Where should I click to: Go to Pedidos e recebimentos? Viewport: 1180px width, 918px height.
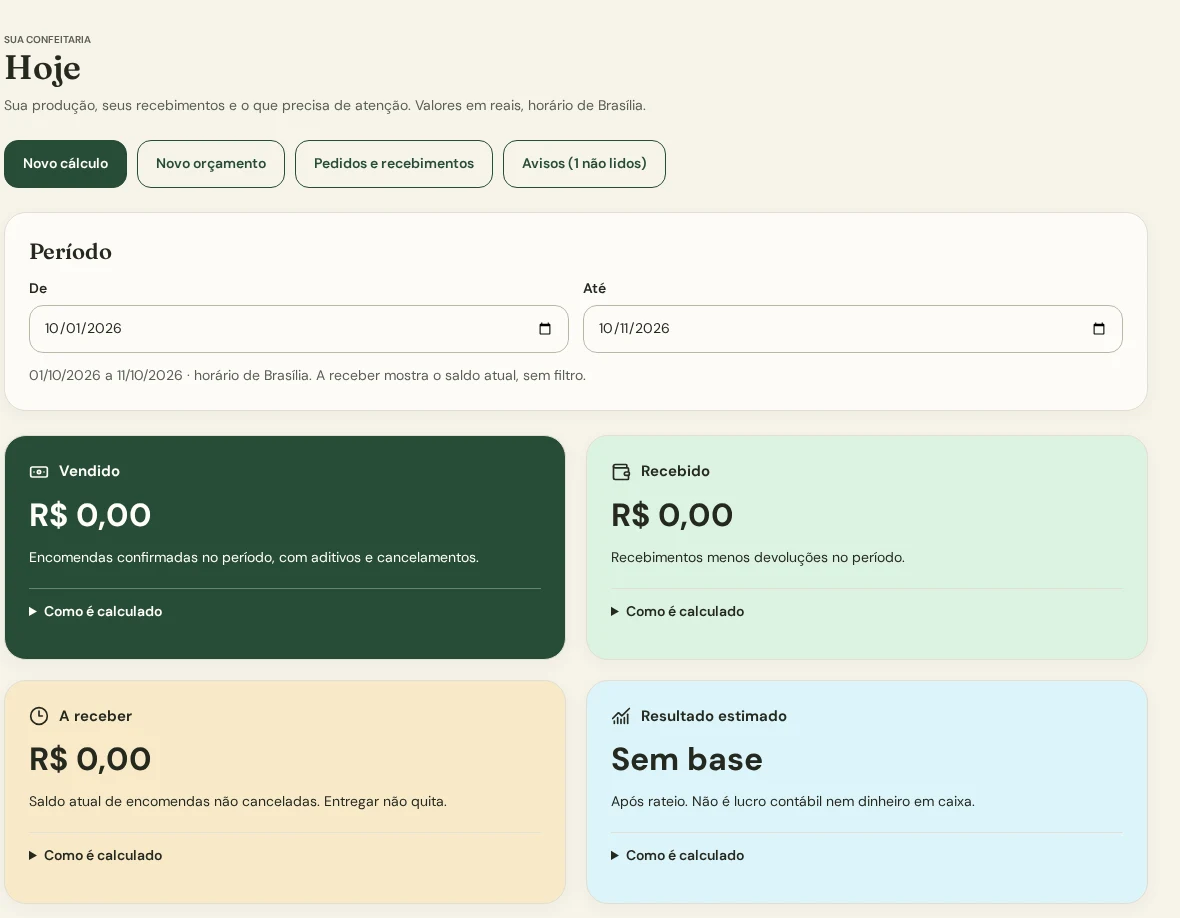394,164
